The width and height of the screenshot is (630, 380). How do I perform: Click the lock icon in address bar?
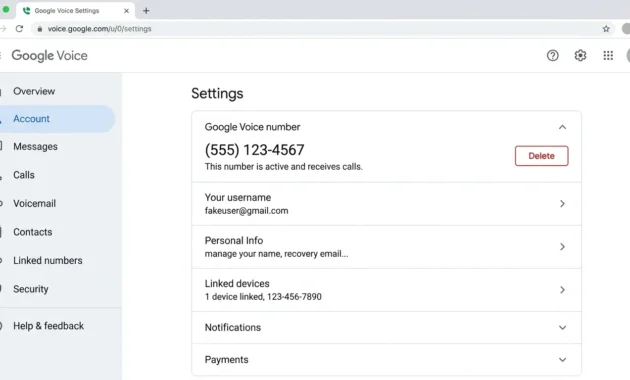pyautogui.click(x=40, y=29)
